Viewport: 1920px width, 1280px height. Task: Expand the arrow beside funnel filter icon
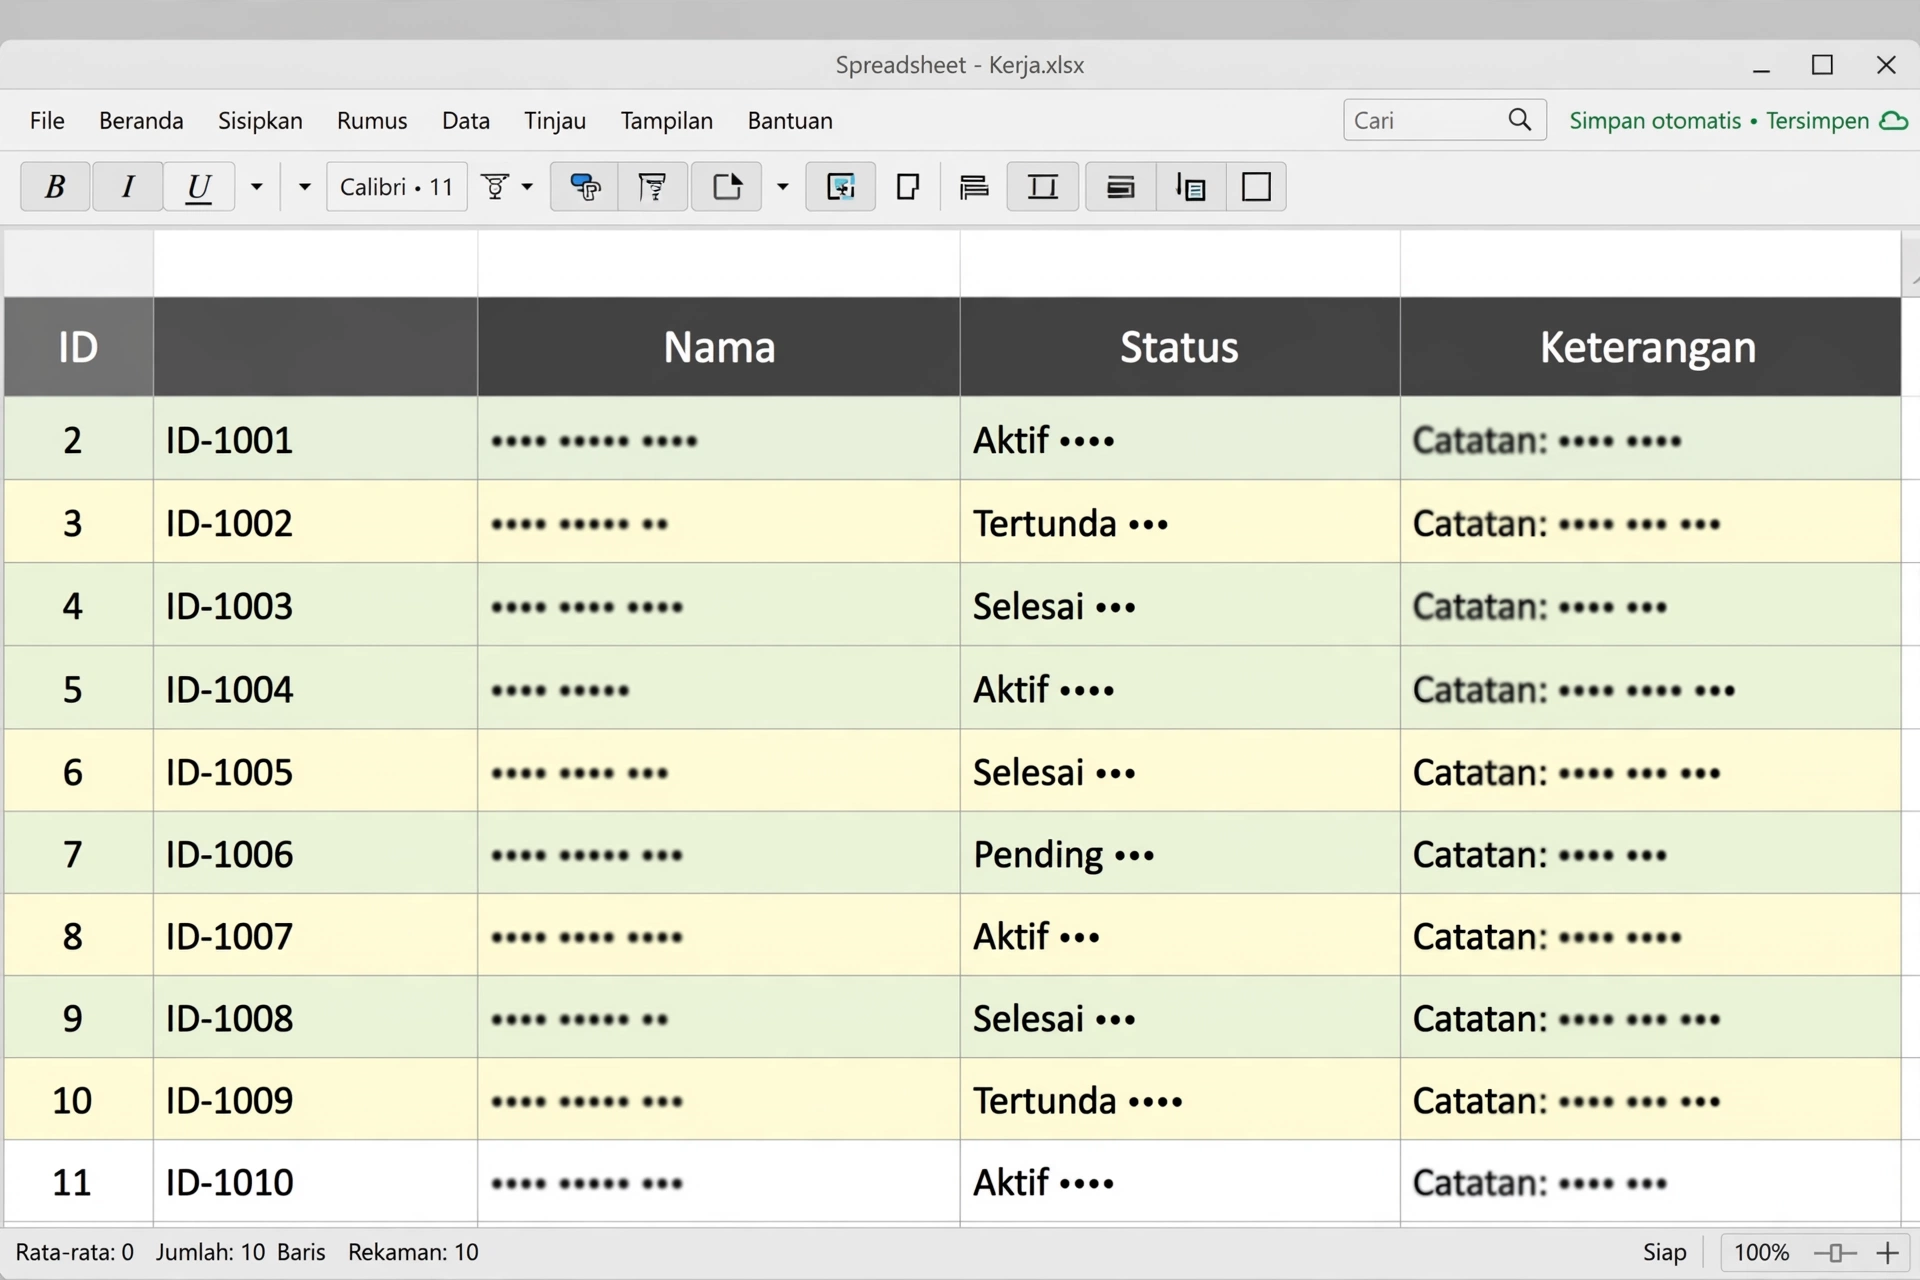[527, 187]
